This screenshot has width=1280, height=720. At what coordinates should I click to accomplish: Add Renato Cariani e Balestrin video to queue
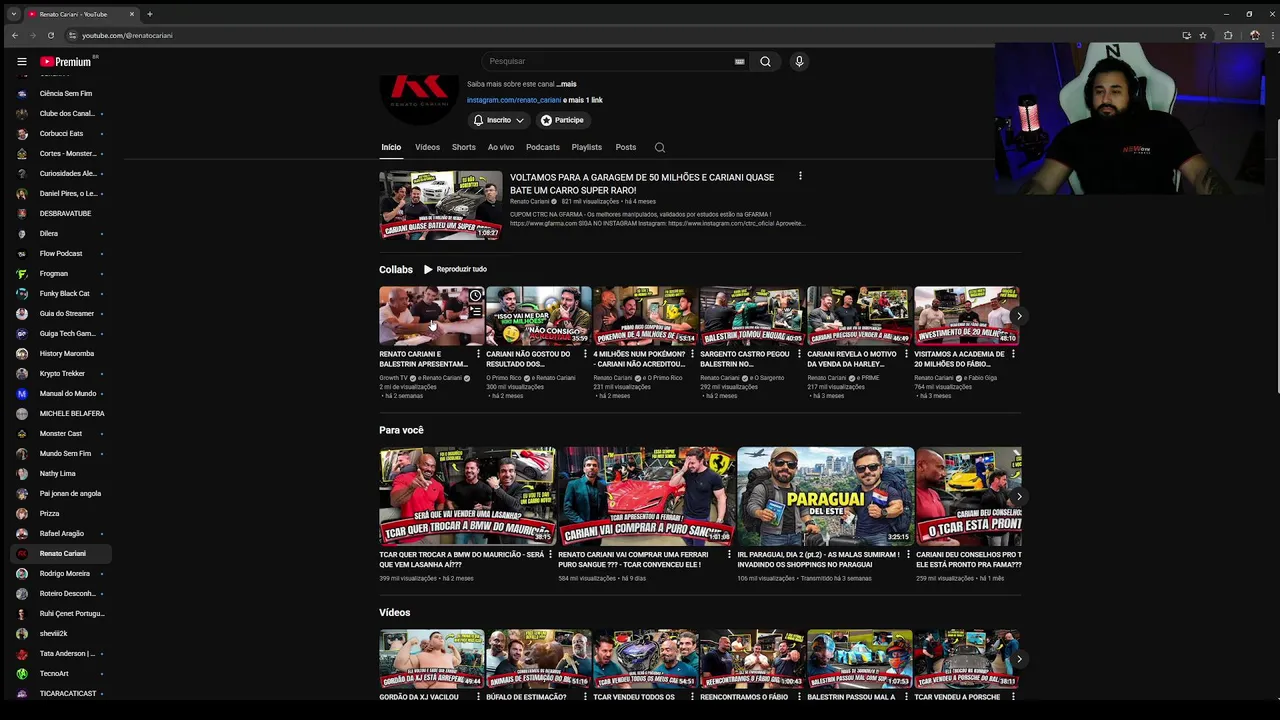476,311
